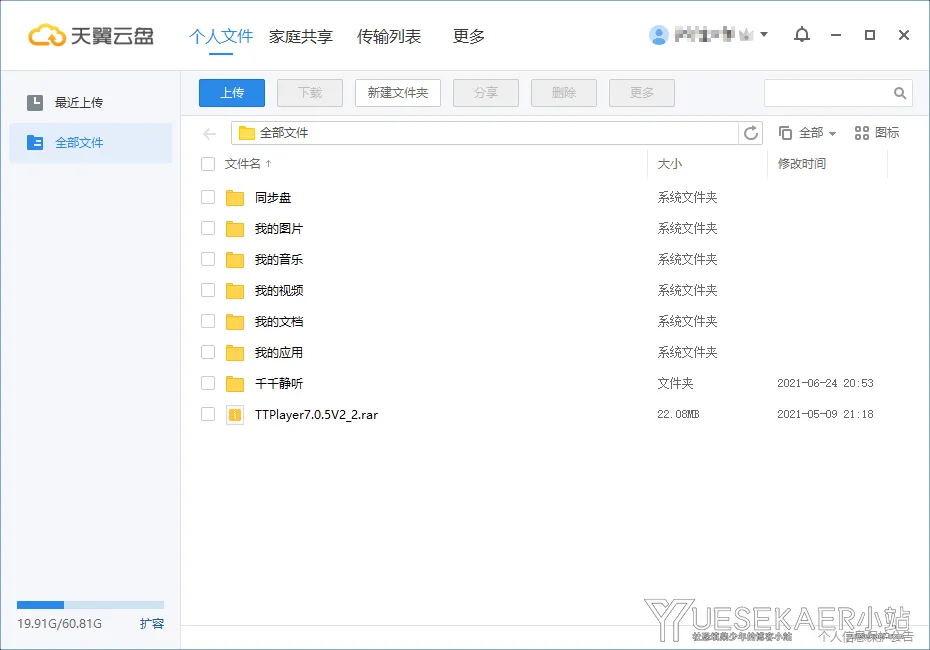930x650 pixels.
Task: Switch to 图标 grid view
Action: point(877,133)
